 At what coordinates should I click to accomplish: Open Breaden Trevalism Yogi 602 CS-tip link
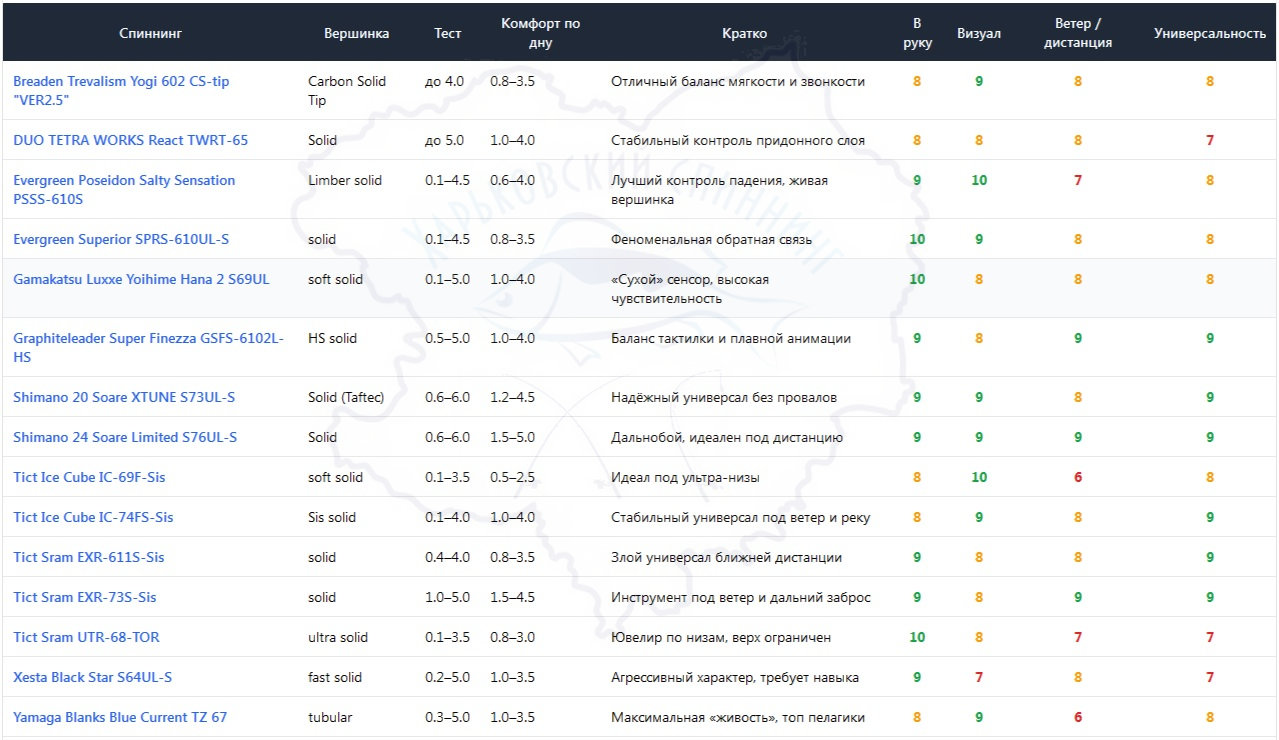click(x=120, y=81)
